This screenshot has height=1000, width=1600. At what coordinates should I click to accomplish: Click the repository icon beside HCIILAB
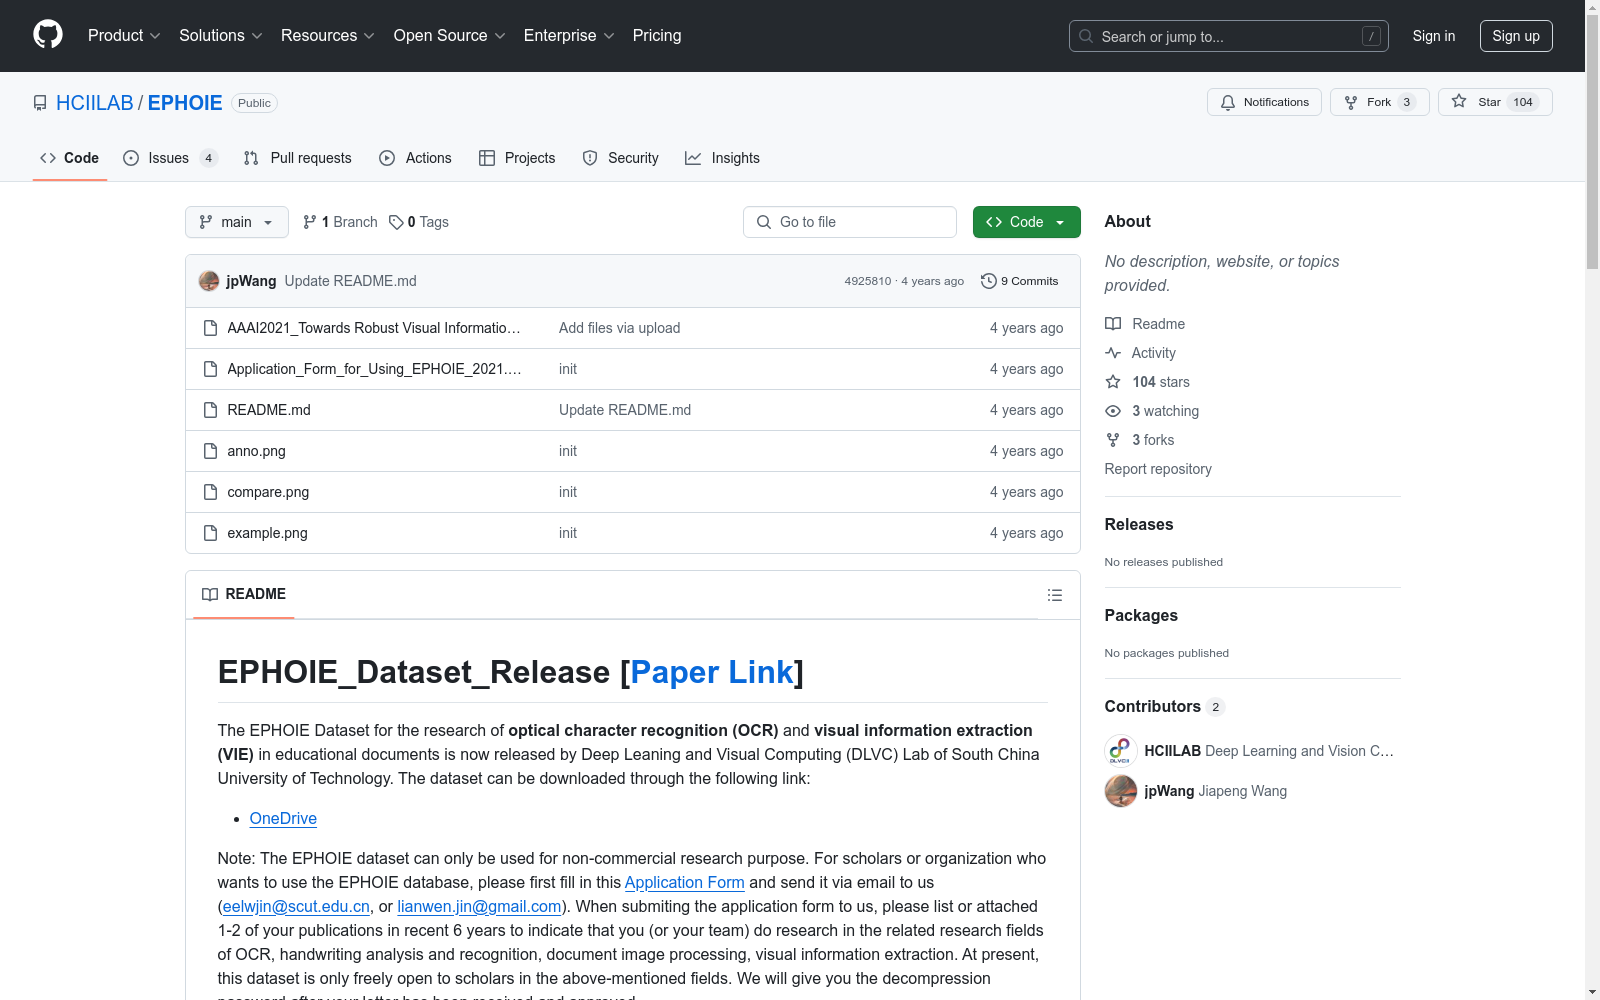pyautogui.click(x=40, y=103)
